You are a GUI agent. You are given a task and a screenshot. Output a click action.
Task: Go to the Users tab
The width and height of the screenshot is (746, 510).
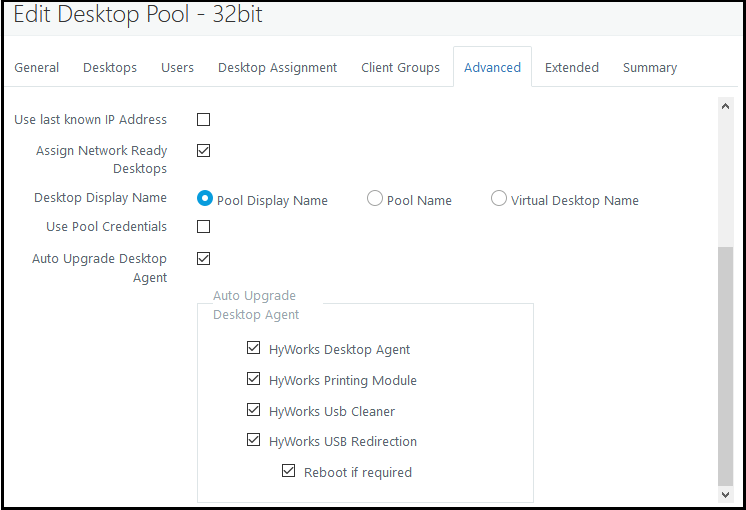point(177,68)
